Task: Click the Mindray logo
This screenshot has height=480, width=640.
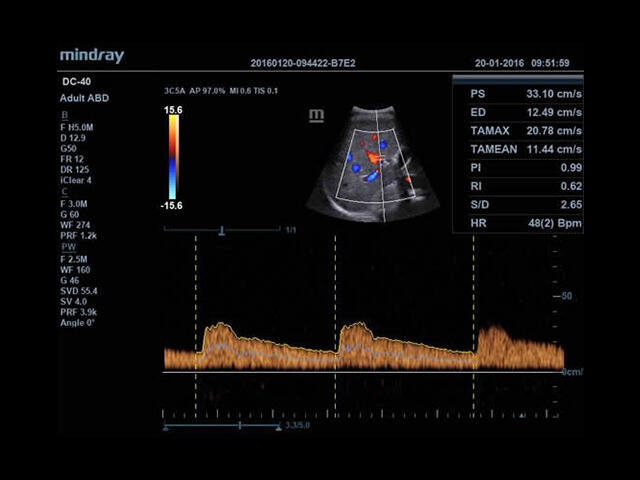Action: (x=91, y=56)
